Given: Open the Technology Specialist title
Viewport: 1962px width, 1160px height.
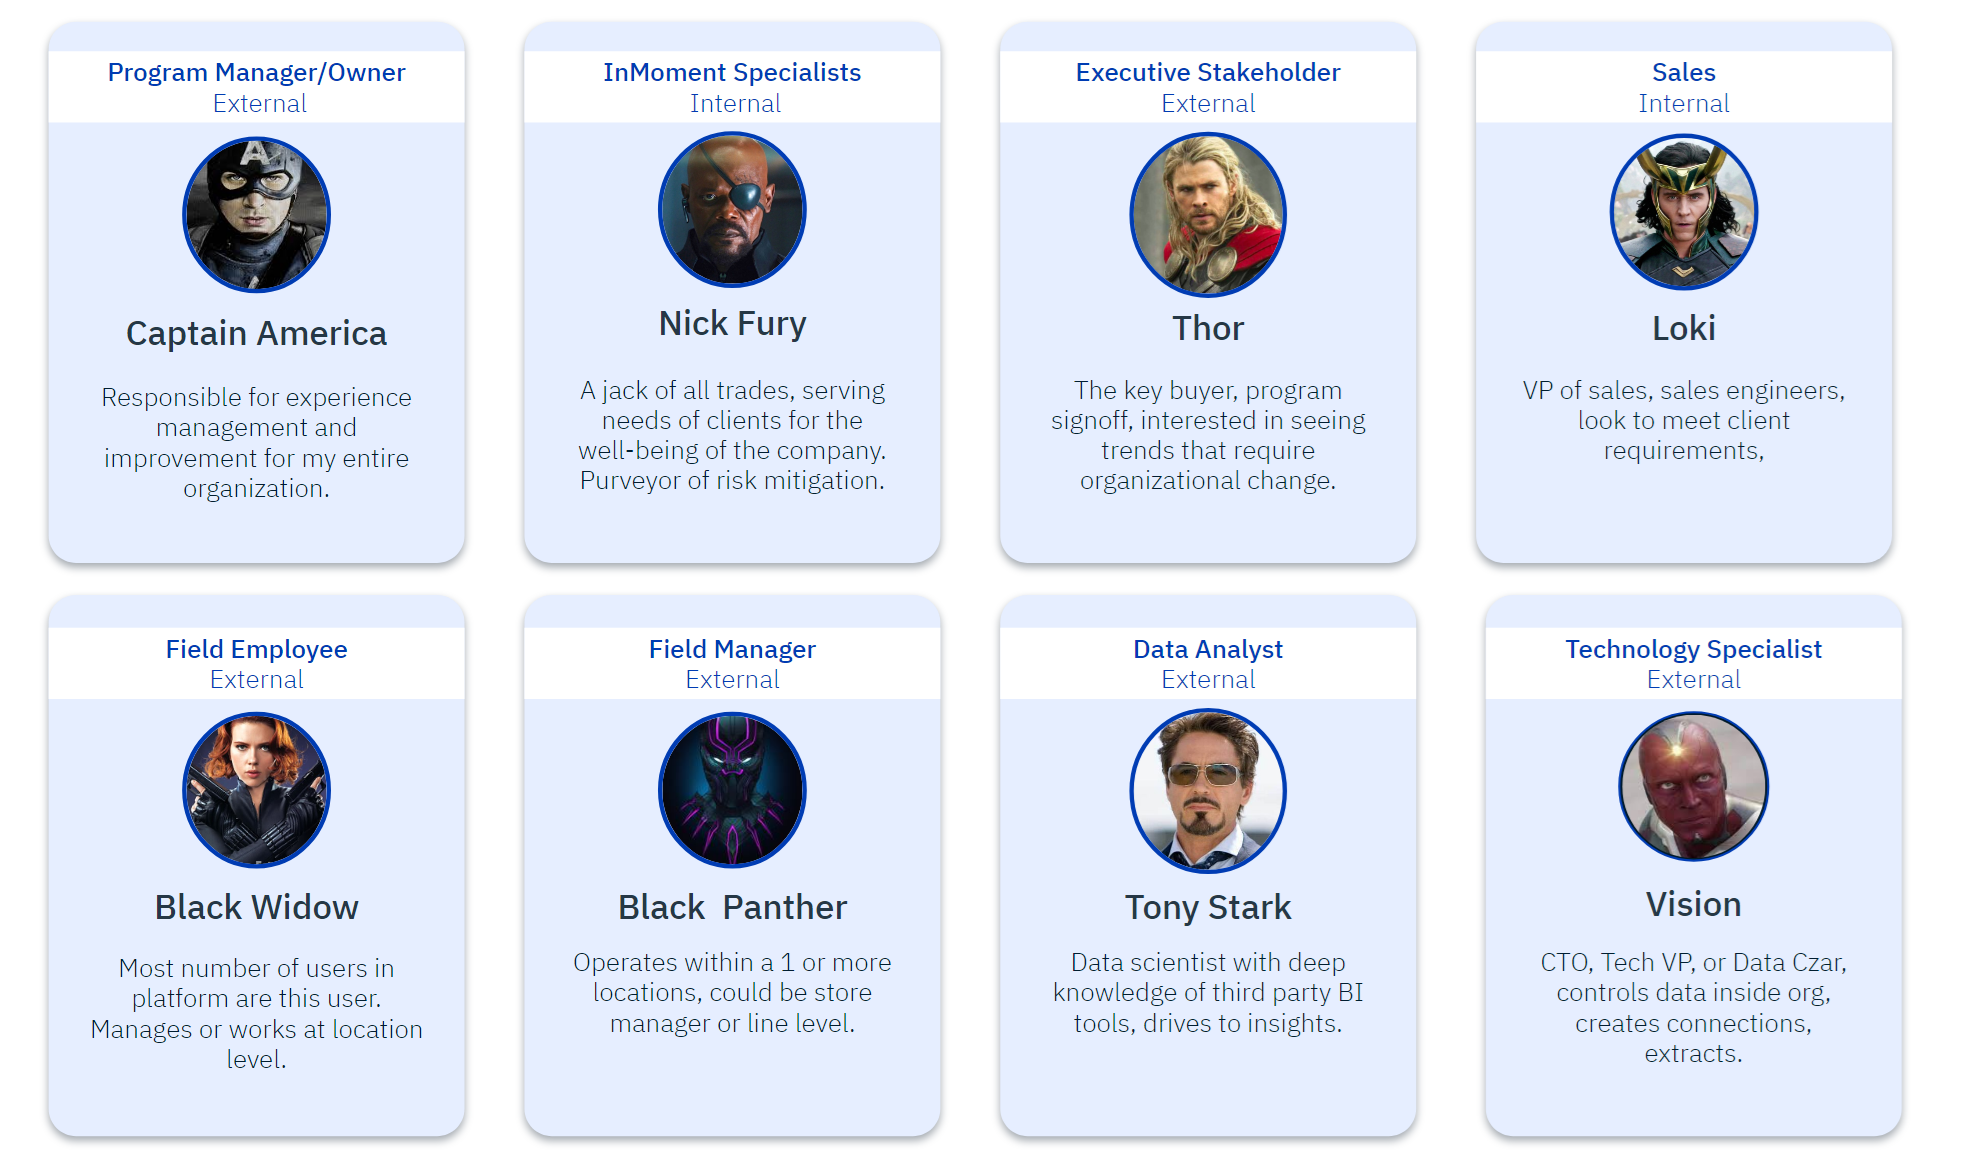Looking at the screenshot, I should point(1694,649).
